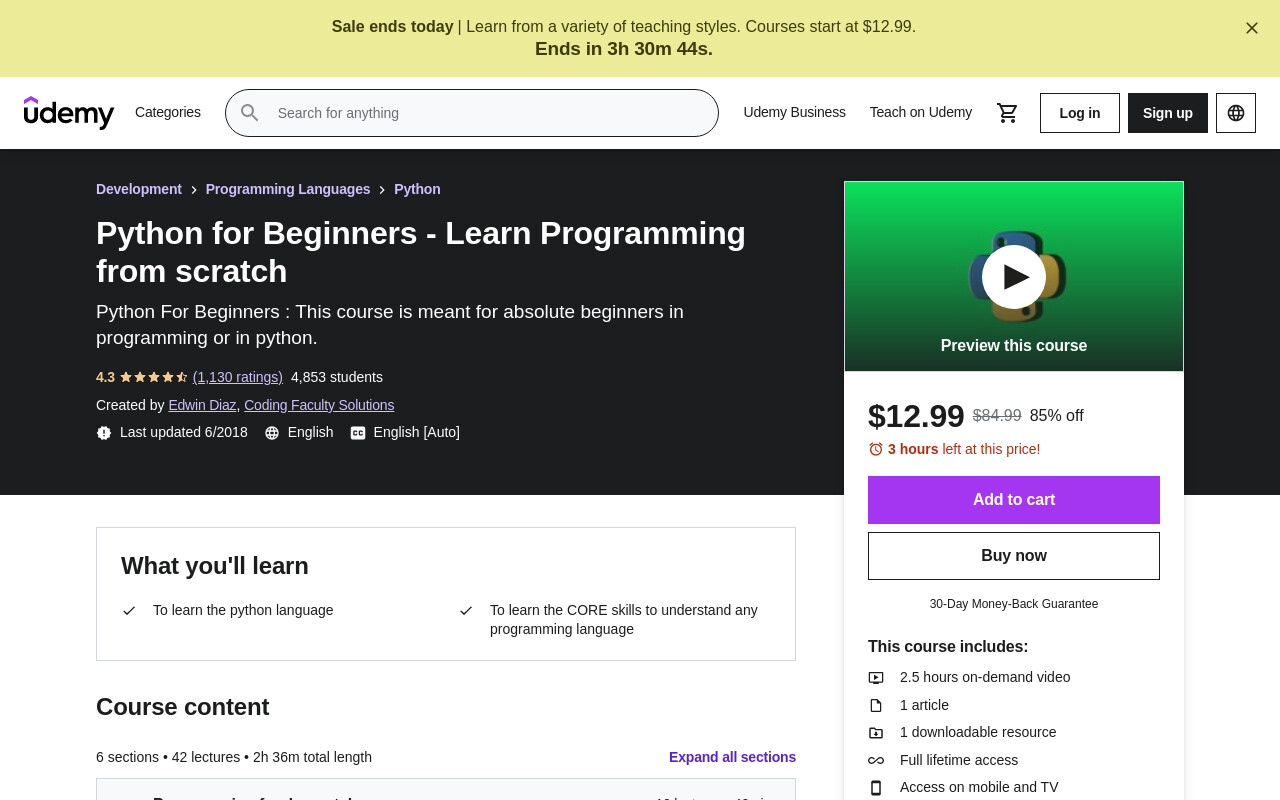1280x800 pixels.
Task: Close the sale banner
Action: pos(1252,28)
